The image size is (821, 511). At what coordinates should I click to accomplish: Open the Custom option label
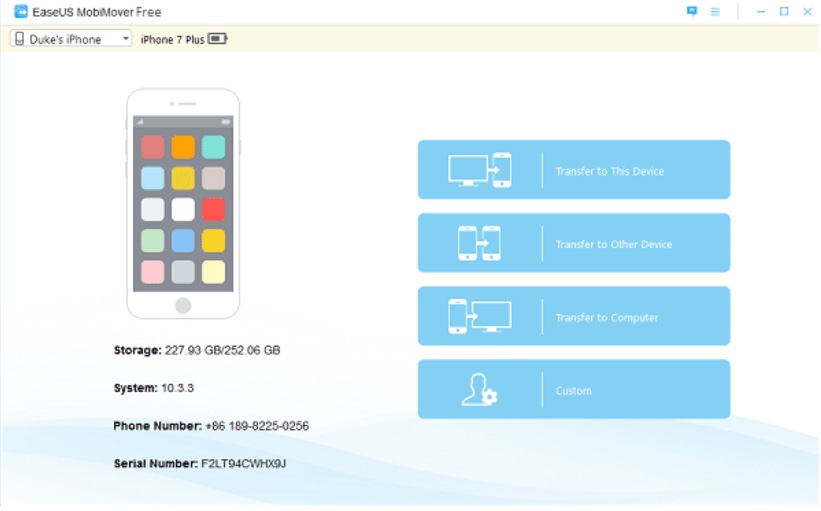574,391
